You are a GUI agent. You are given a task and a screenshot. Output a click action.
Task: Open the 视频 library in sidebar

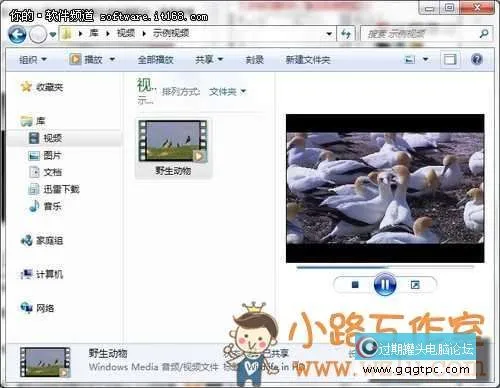point(53,138)
